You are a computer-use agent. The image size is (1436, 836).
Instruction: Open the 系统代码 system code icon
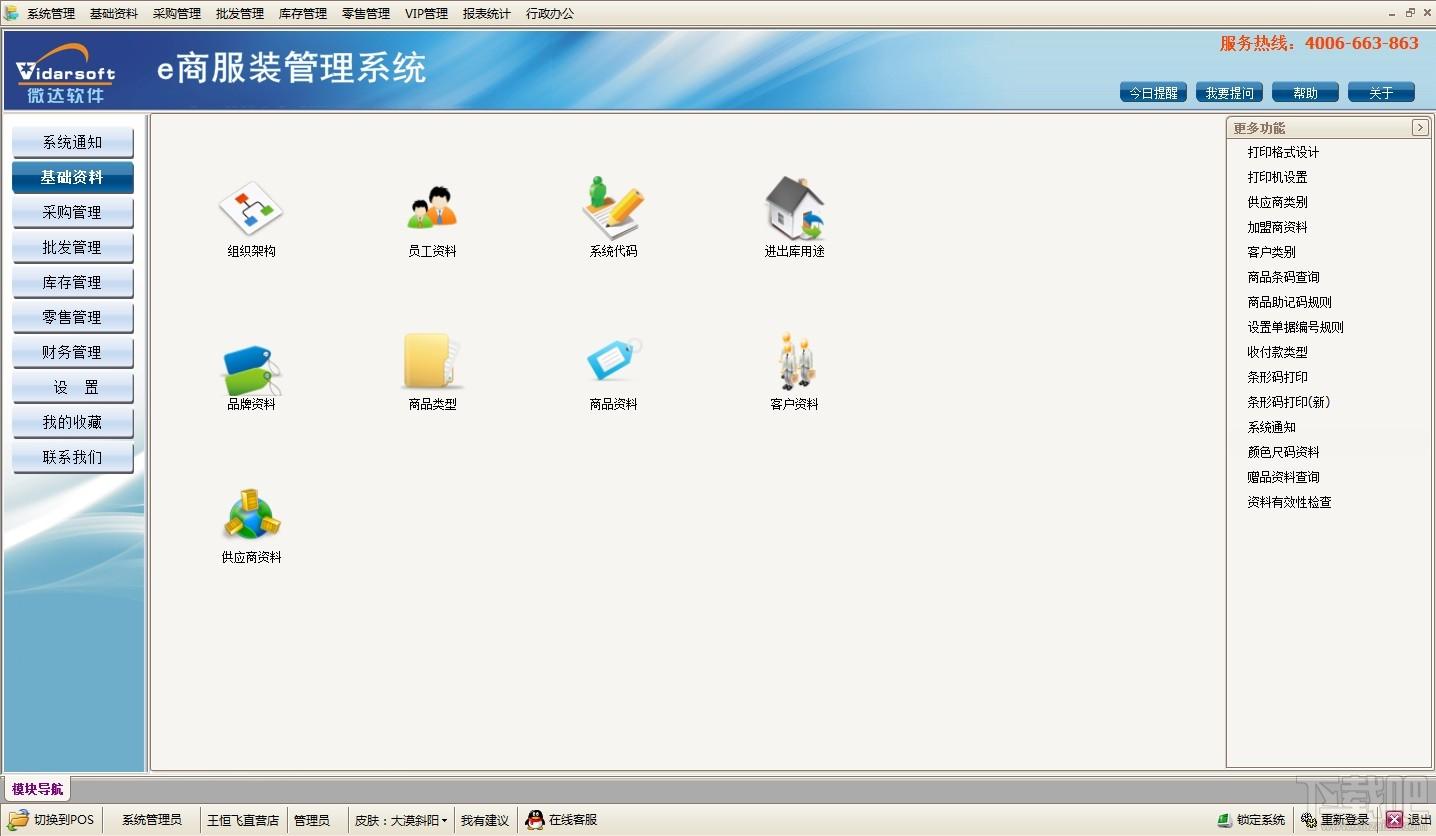point(613,208)
